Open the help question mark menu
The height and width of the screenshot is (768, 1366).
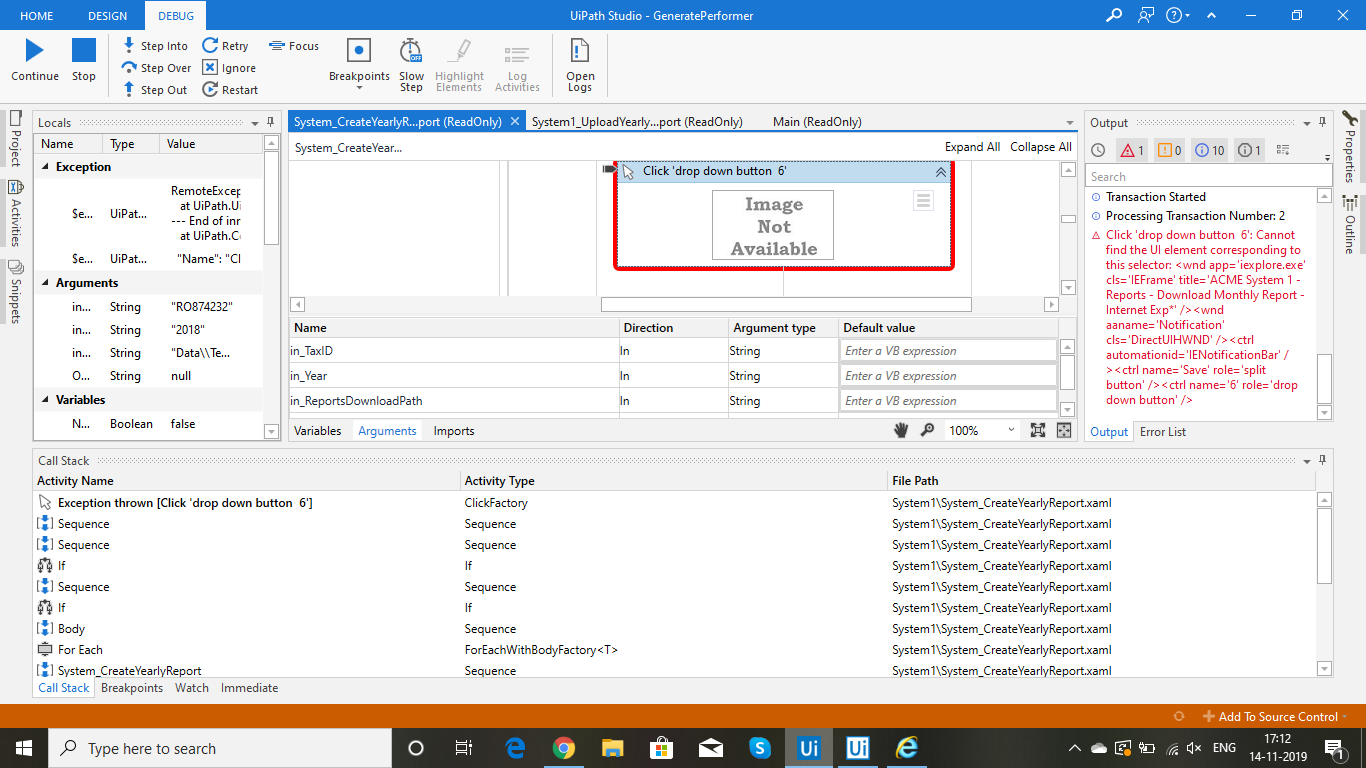pos(1178,15)
